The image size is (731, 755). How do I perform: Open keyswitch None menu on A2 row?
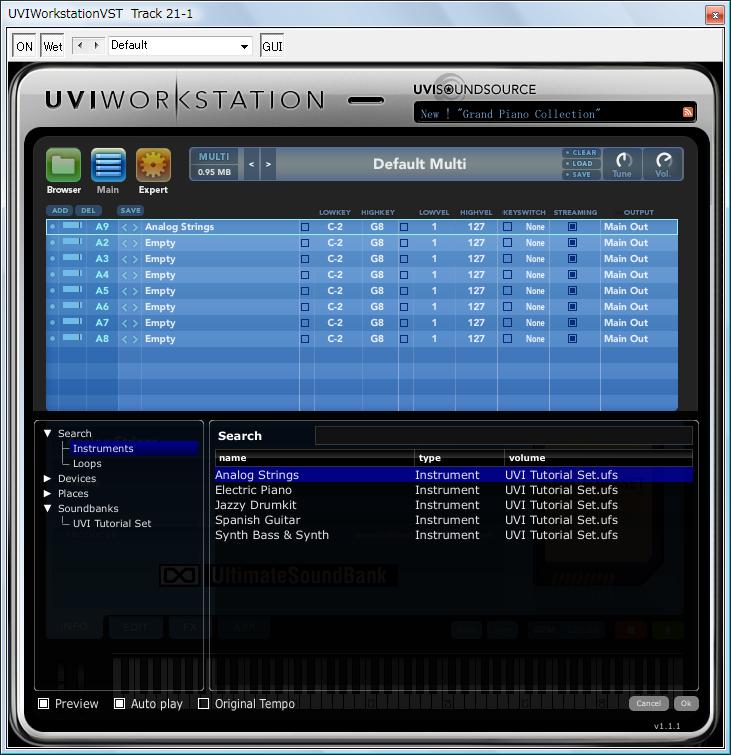point(535,243)
